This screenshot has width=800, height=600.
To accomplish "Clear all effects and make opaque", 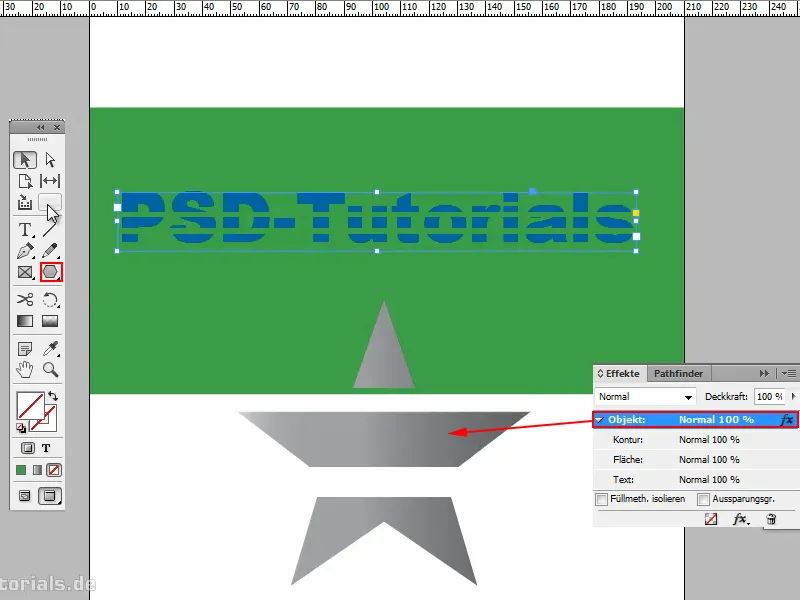I will (711, 519).
